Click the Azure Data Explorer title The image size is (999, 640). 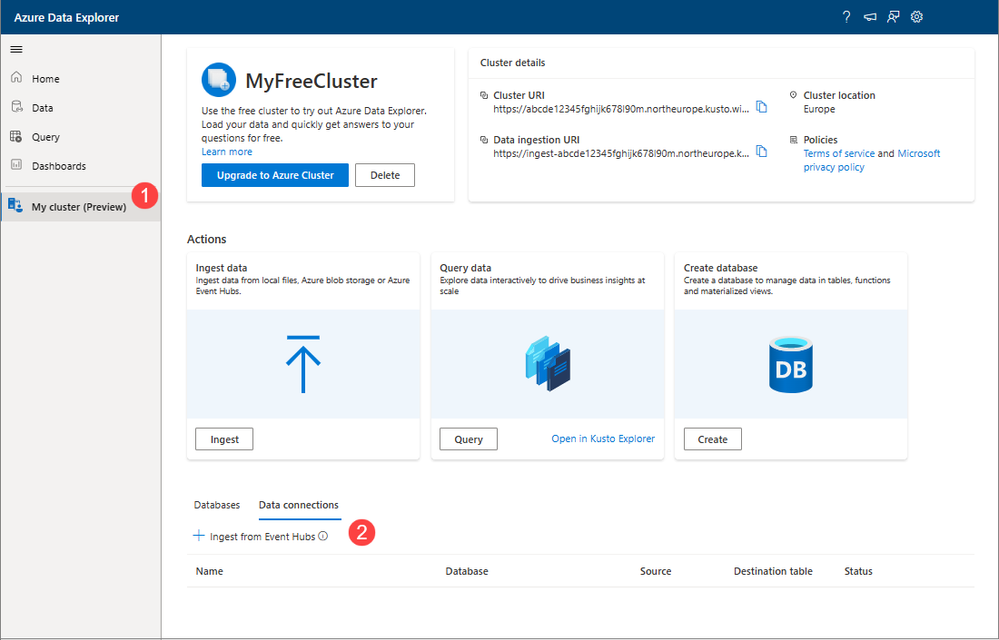coord(67,17)
